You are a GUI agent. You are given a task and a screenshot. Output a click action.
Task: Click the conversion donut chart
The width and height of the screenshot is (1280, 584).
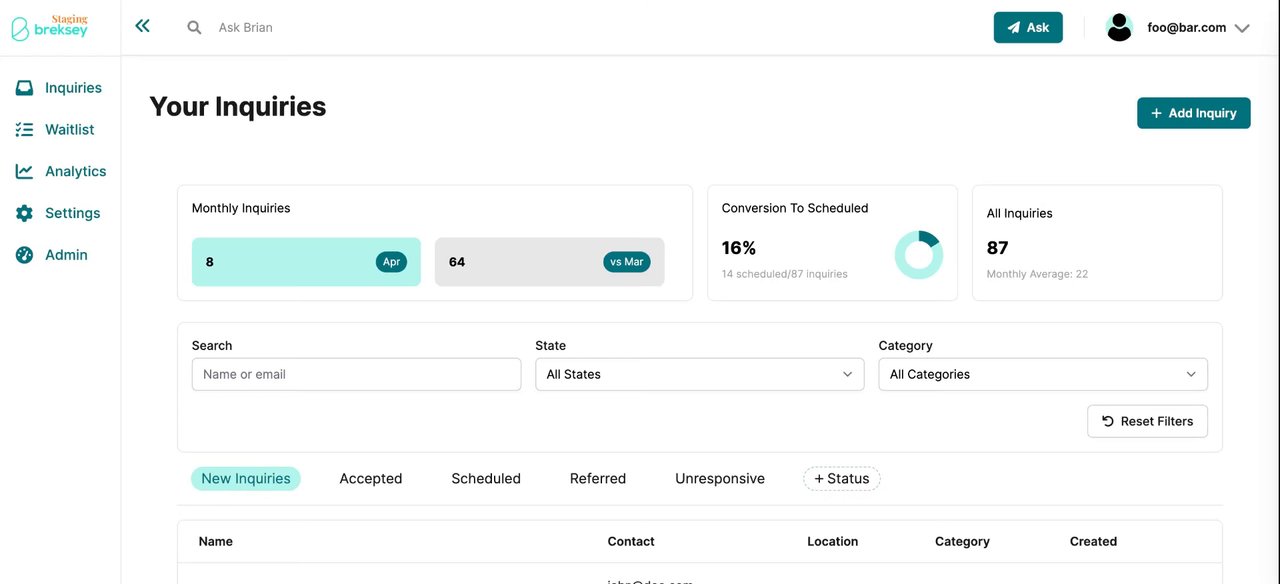(x=918, y=255)
